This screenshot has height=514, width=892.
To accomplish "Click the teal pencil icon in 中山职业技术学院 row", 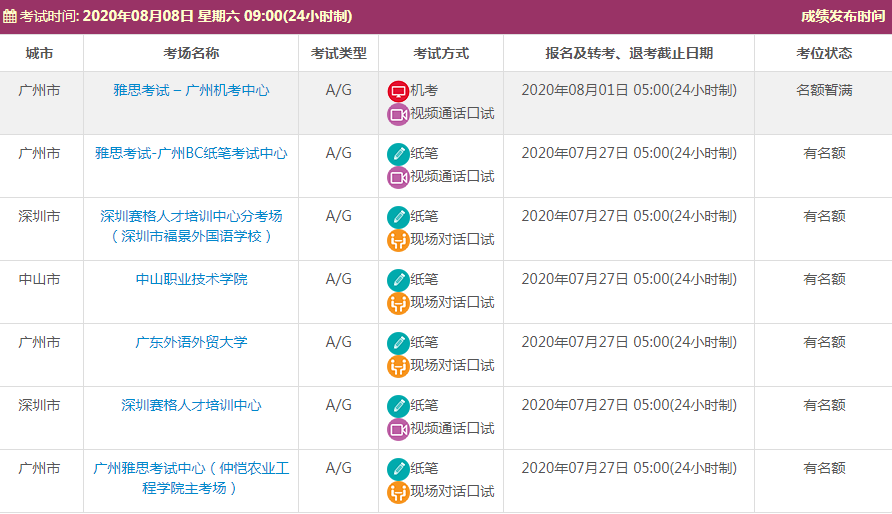I will tap(398, 280).
